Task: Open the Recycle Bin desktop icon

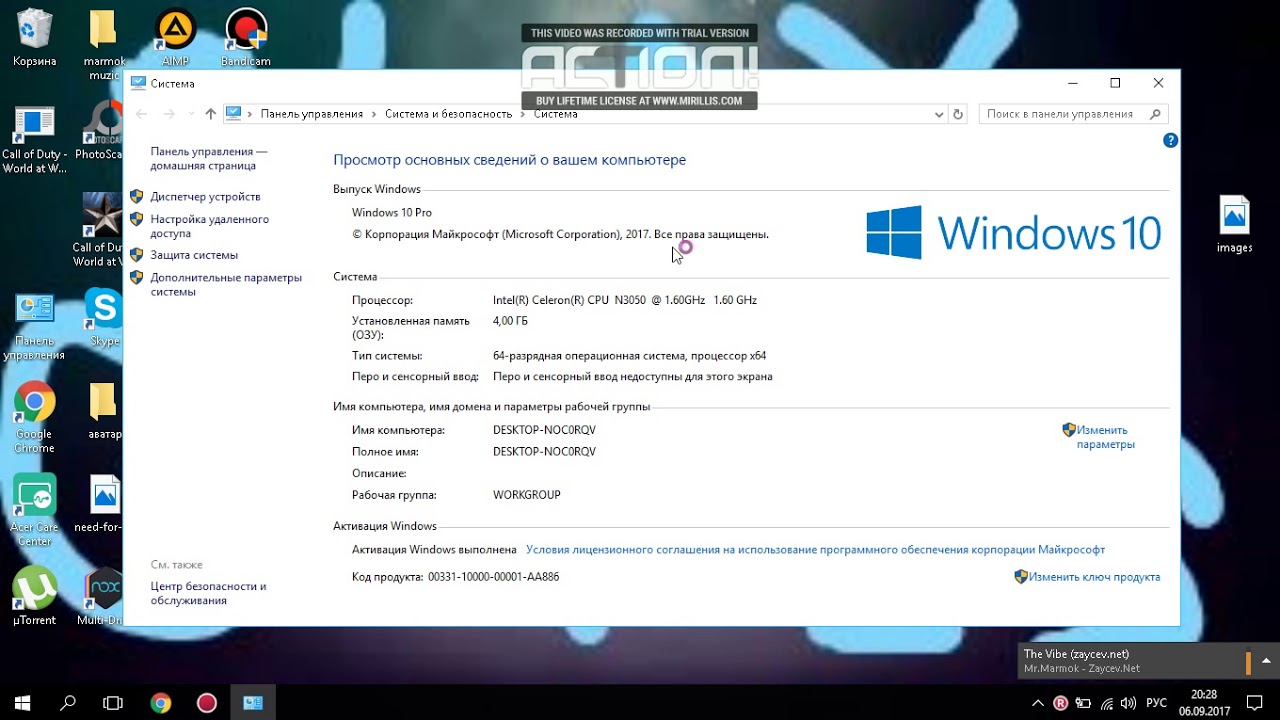Action: pos(34,38)
